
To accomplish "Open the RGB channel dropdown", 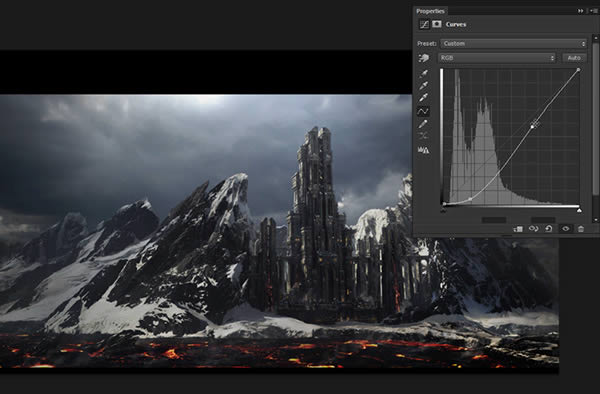I will click(x=497, y=58).
